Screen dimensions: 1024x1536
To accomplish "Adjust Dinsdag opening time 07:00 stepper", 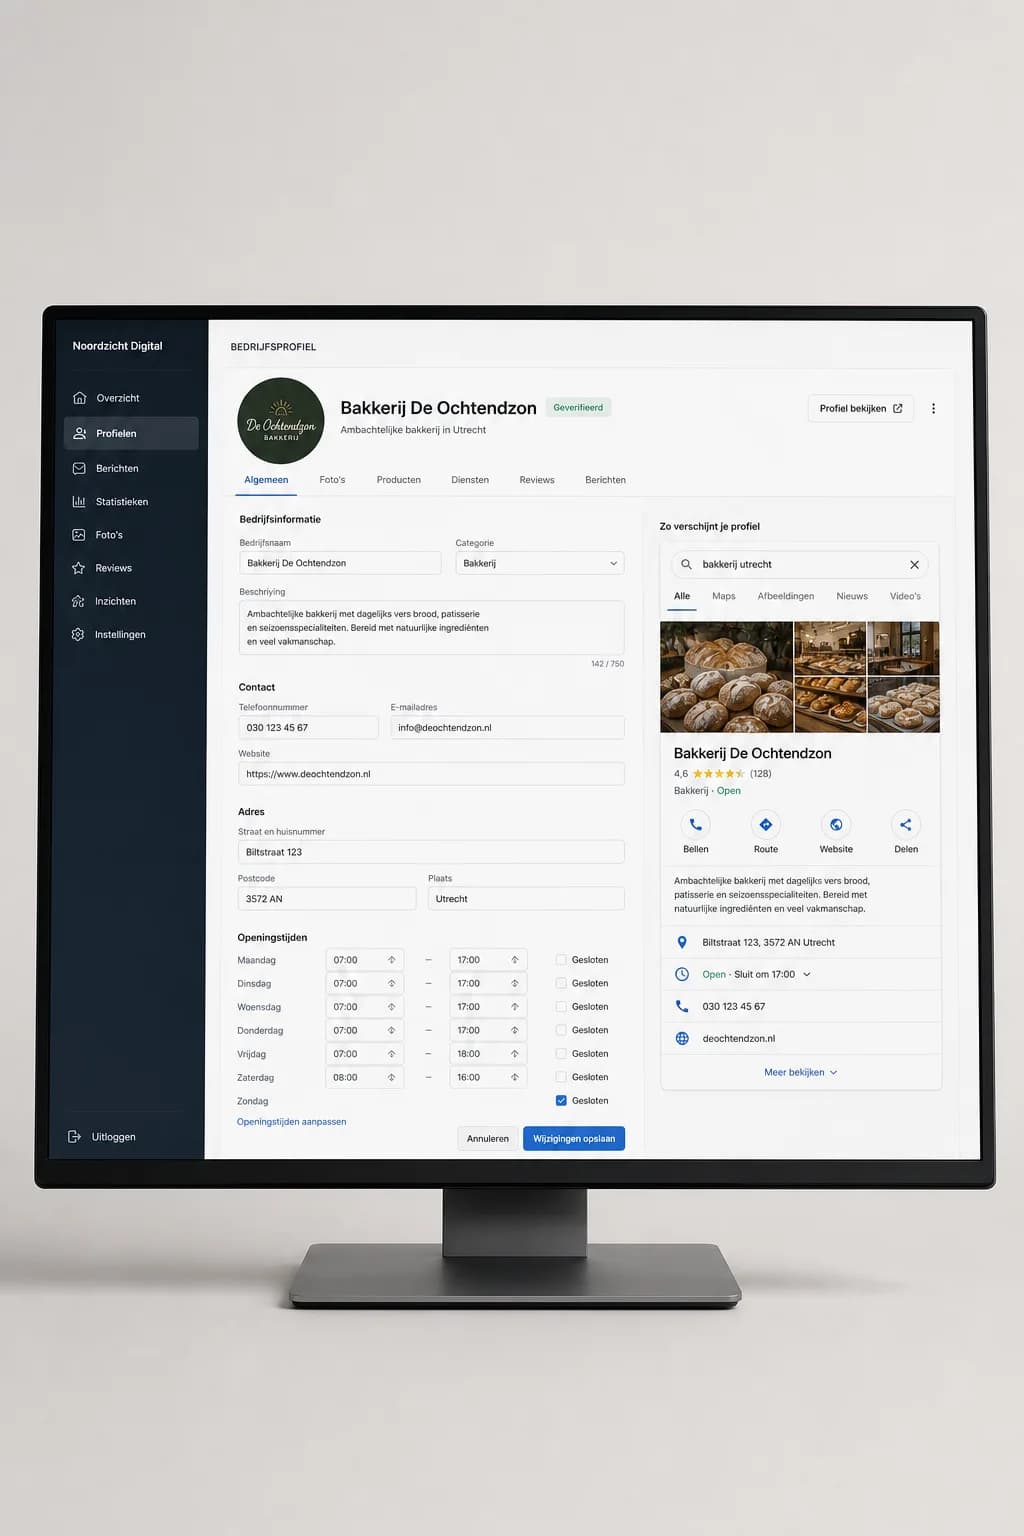I will tap(391, 983).
